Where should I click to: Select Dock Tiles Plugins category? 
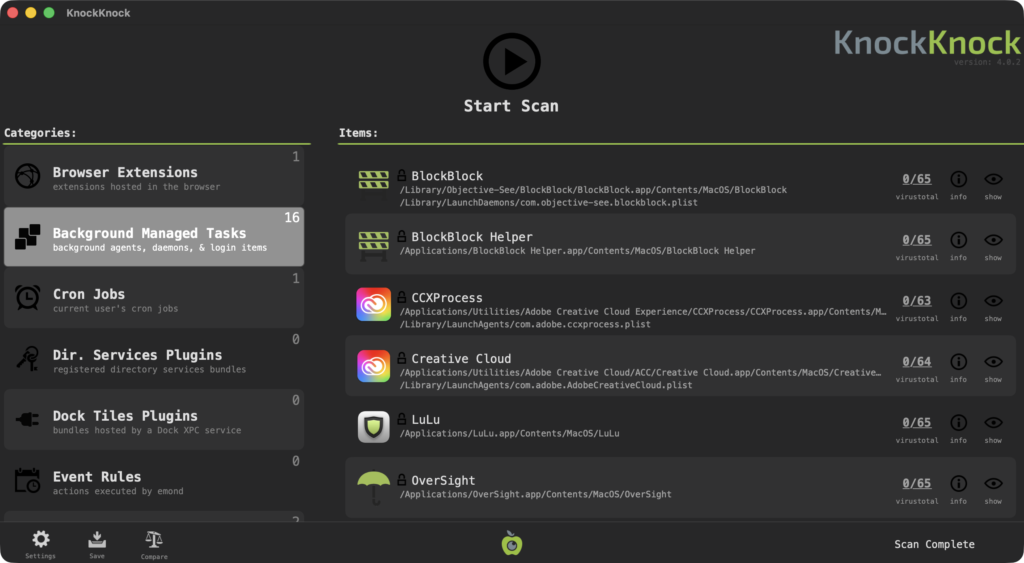click(x=154, y=419)
